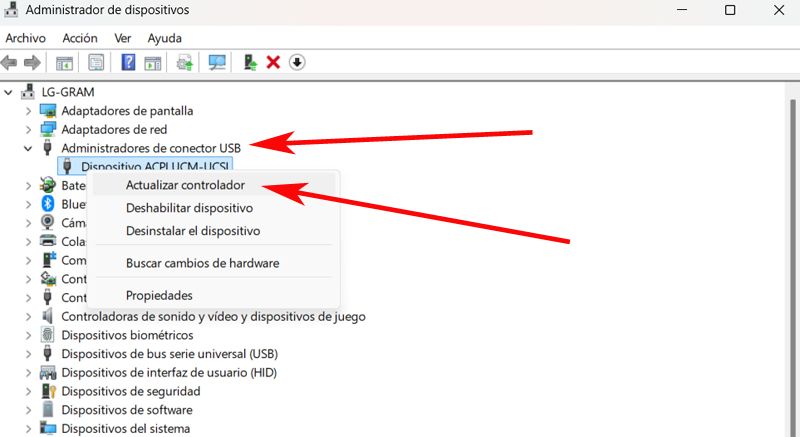Choose Actualizar controlador from context menu

pos(185,185)
